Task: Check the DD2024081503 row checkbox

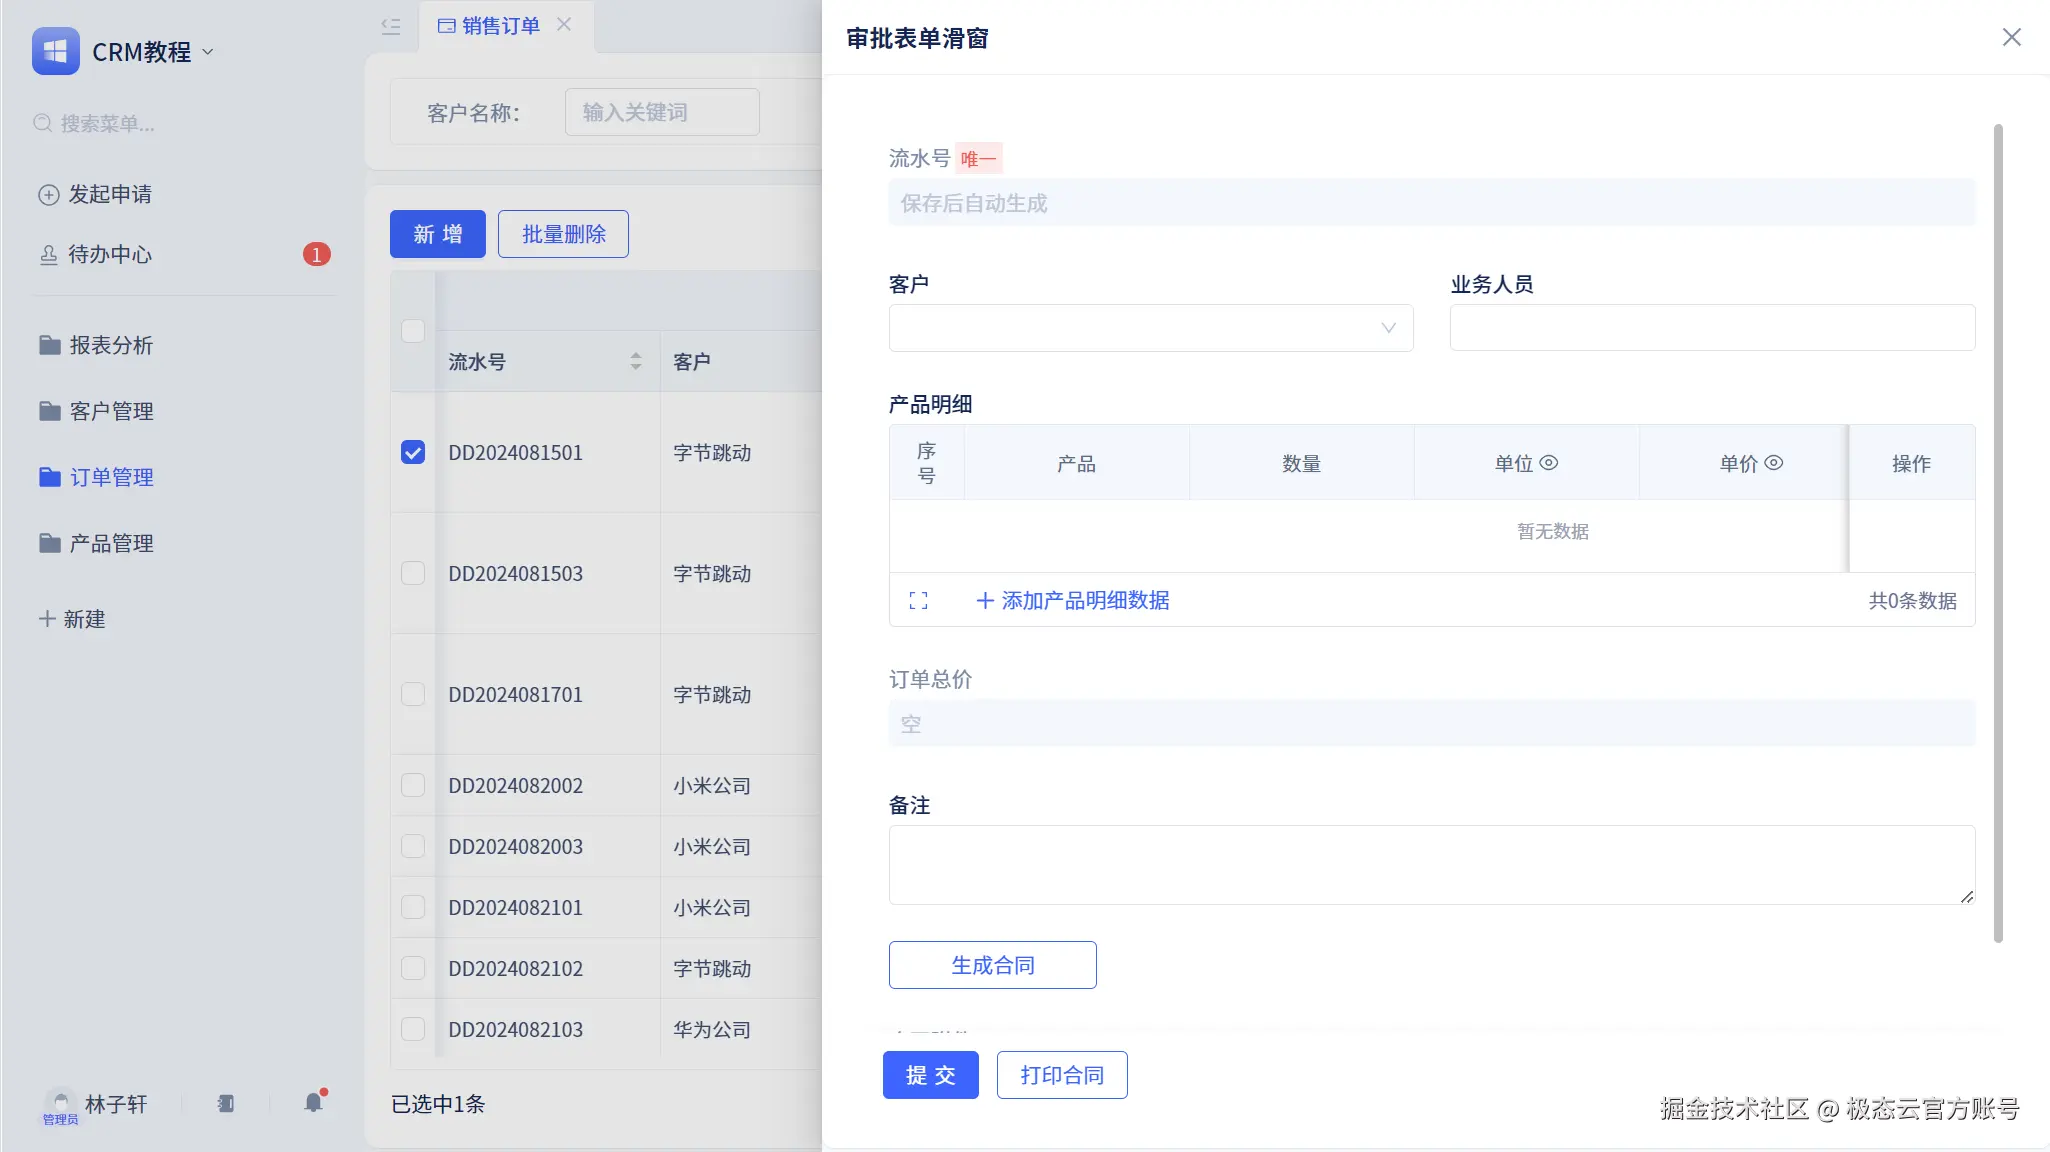Action: click(413, 573)
